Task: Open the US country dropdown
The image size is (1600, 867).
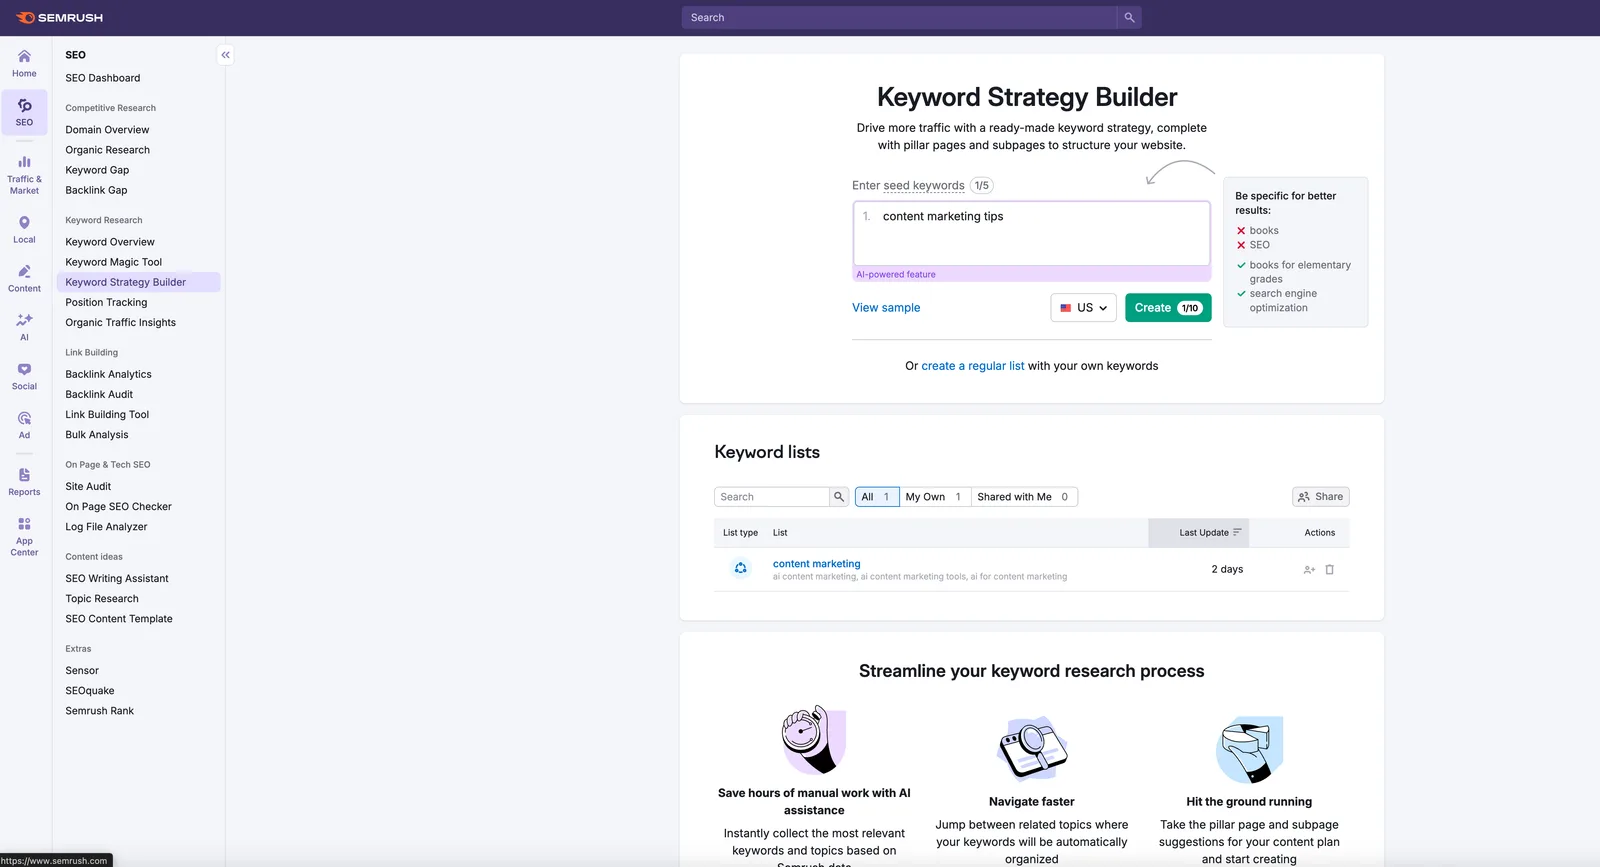Action: 1083,308
